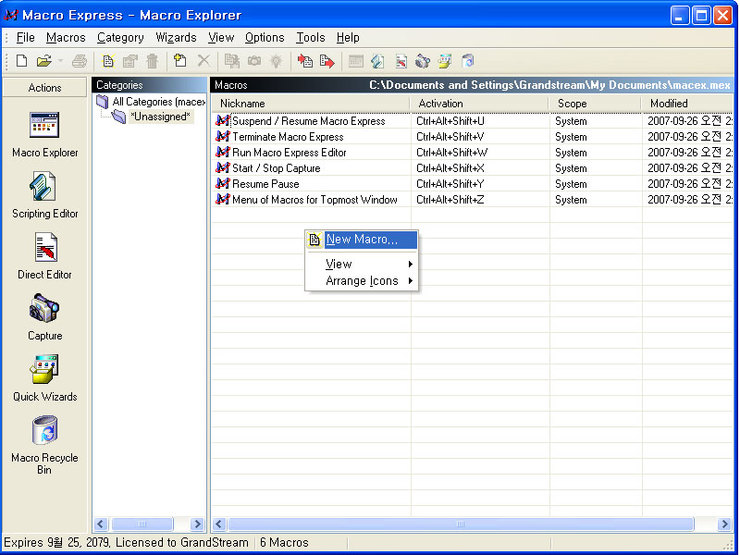740x555 pixels.
Task: Click the 6 Macros status bar entry
Action: point(284,543)
